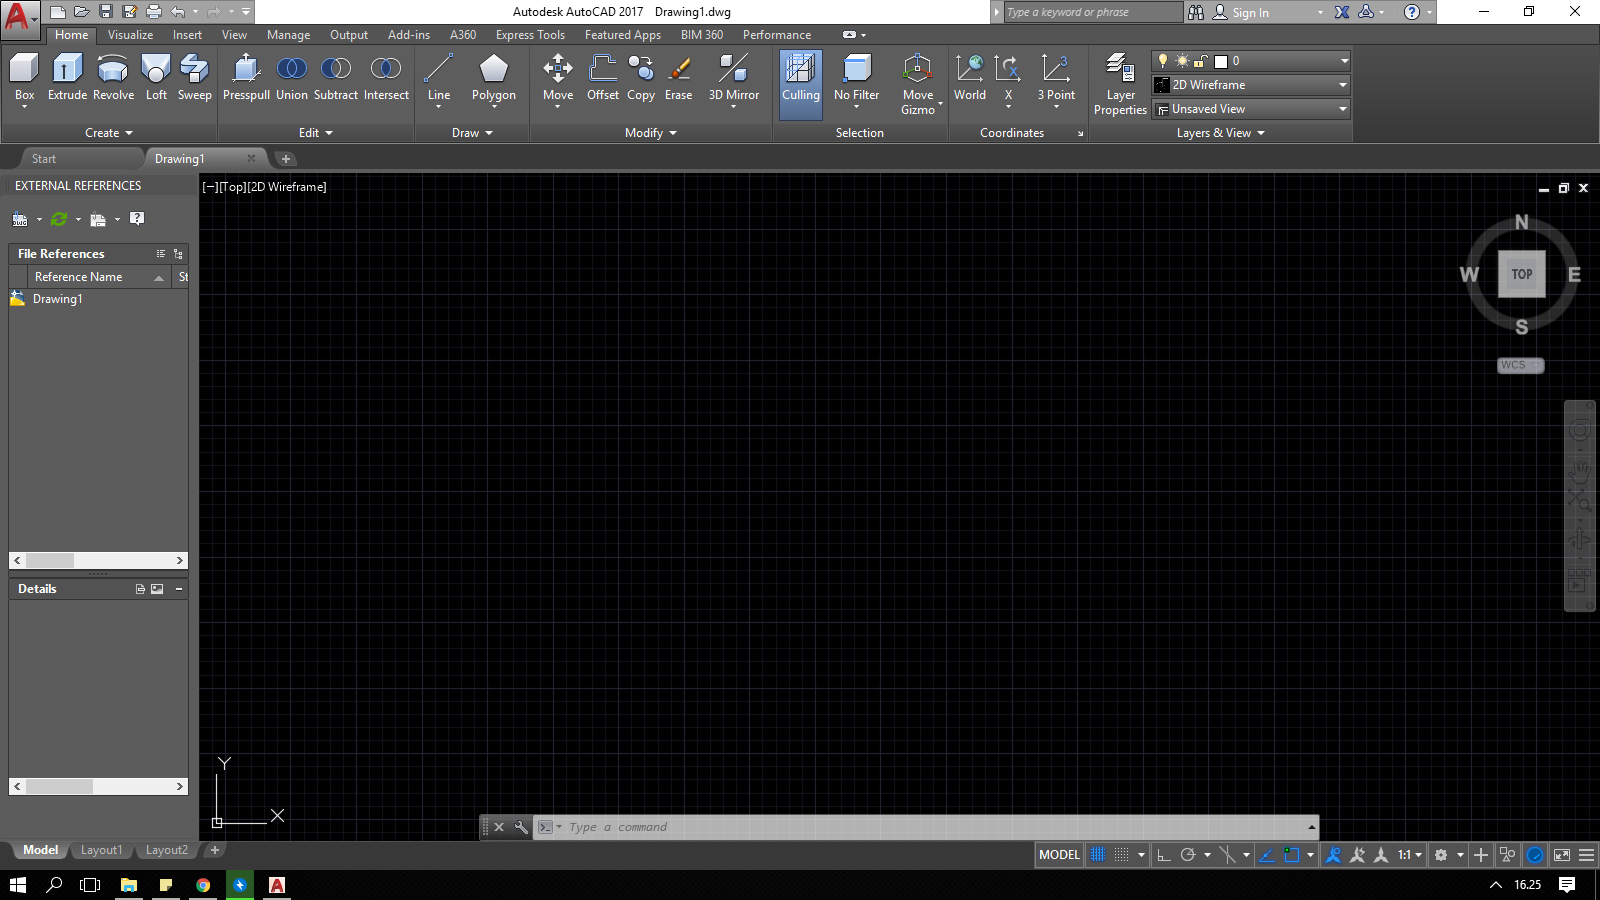
Task: Click TOP face on ViewCube
Action: pos(1521,274)
